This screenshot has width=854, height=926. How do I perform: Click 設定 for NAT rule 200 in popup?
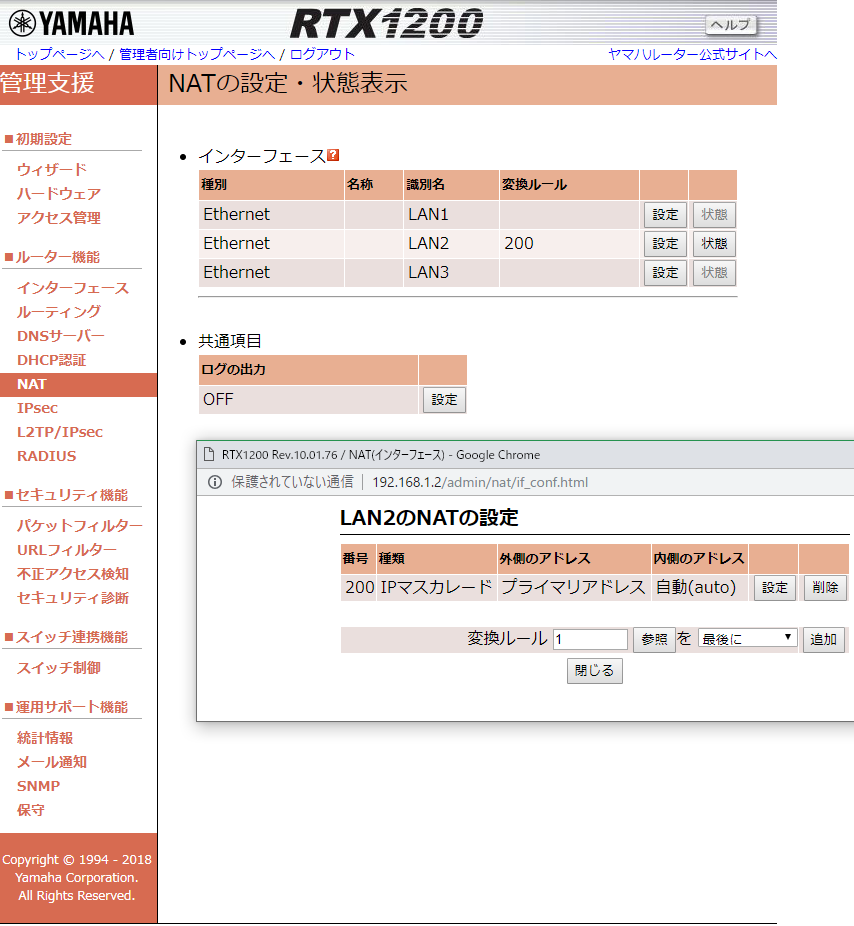(775, 588)
